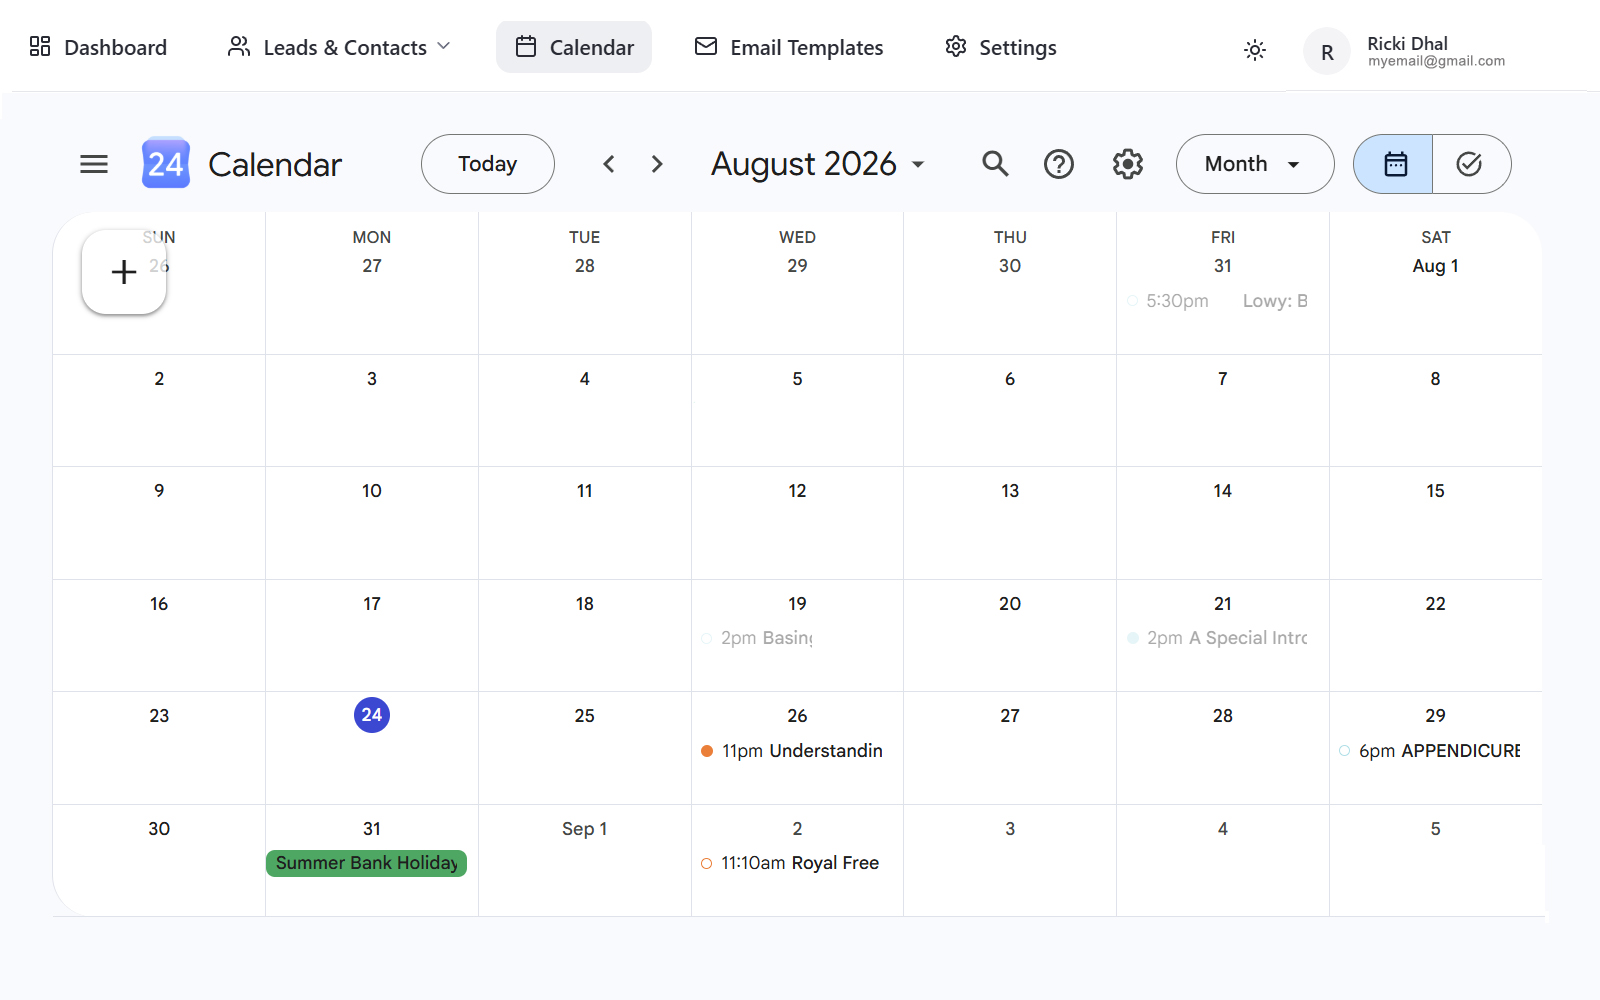Open calendar settings gear icon

coord(1128,164)
